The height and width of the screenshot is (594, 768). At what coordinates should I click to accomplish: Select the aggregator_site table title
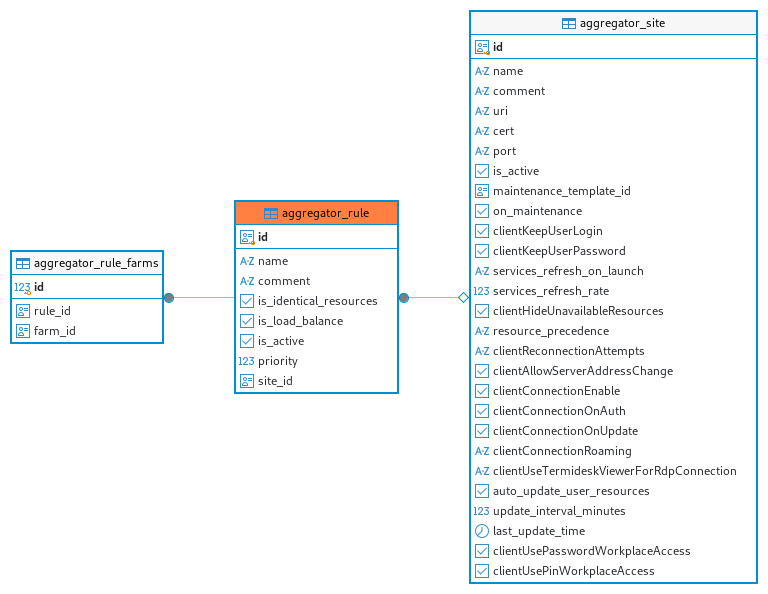[x=622, y=24]
